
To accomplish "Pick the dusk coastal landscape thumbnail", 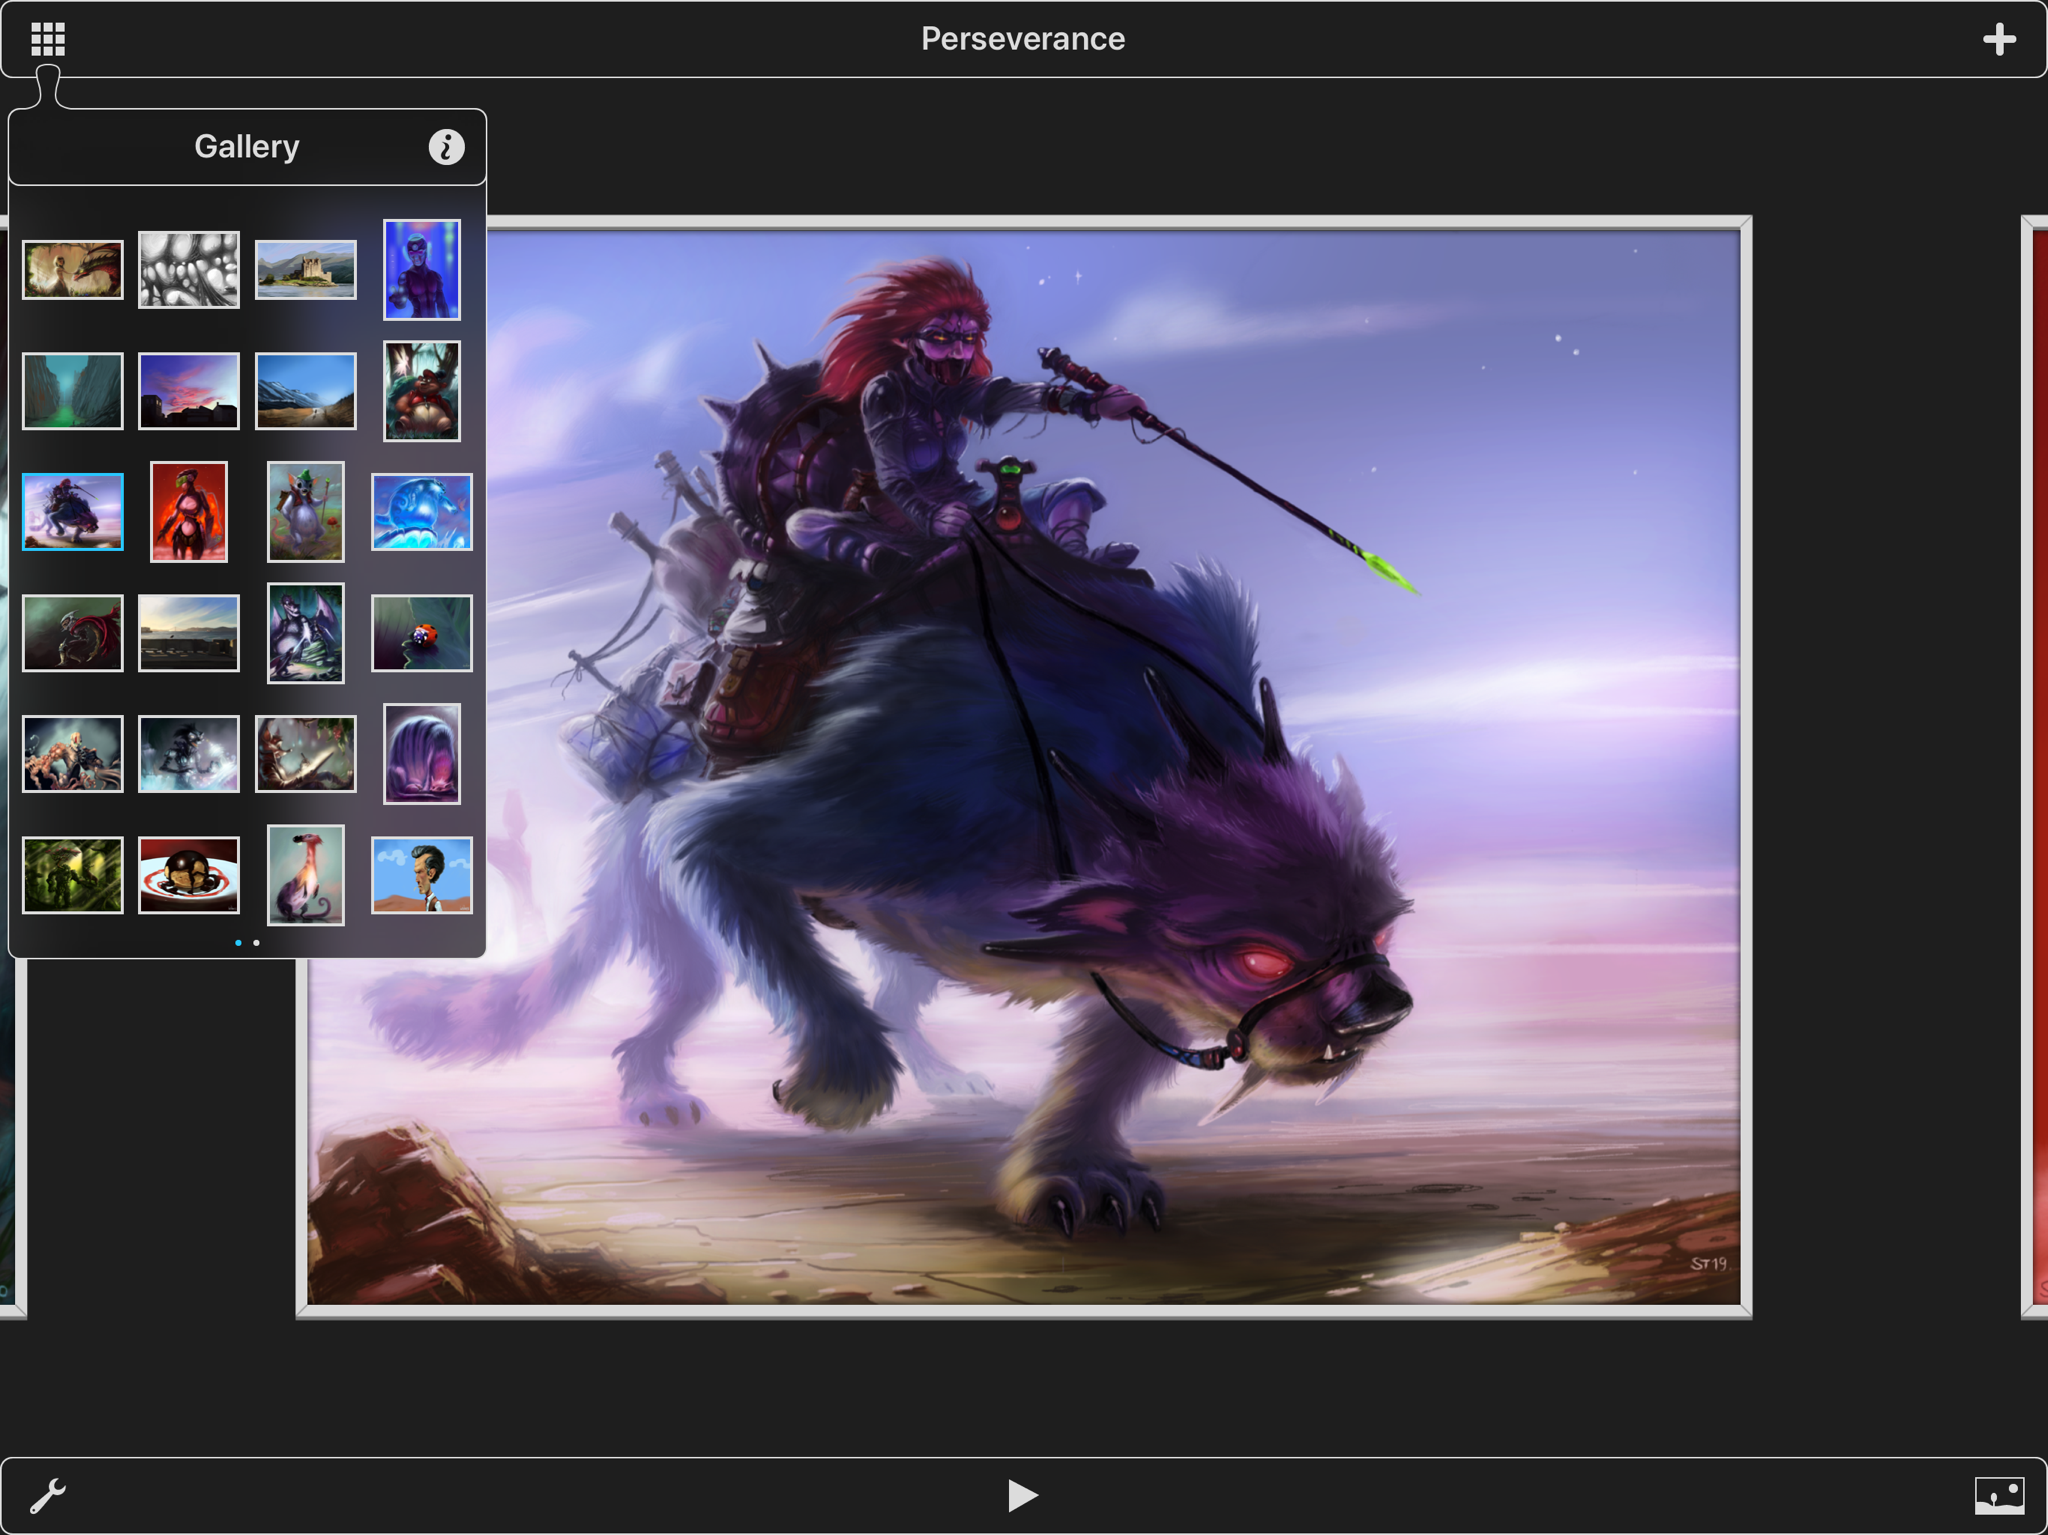I will [x=189, y=633].
